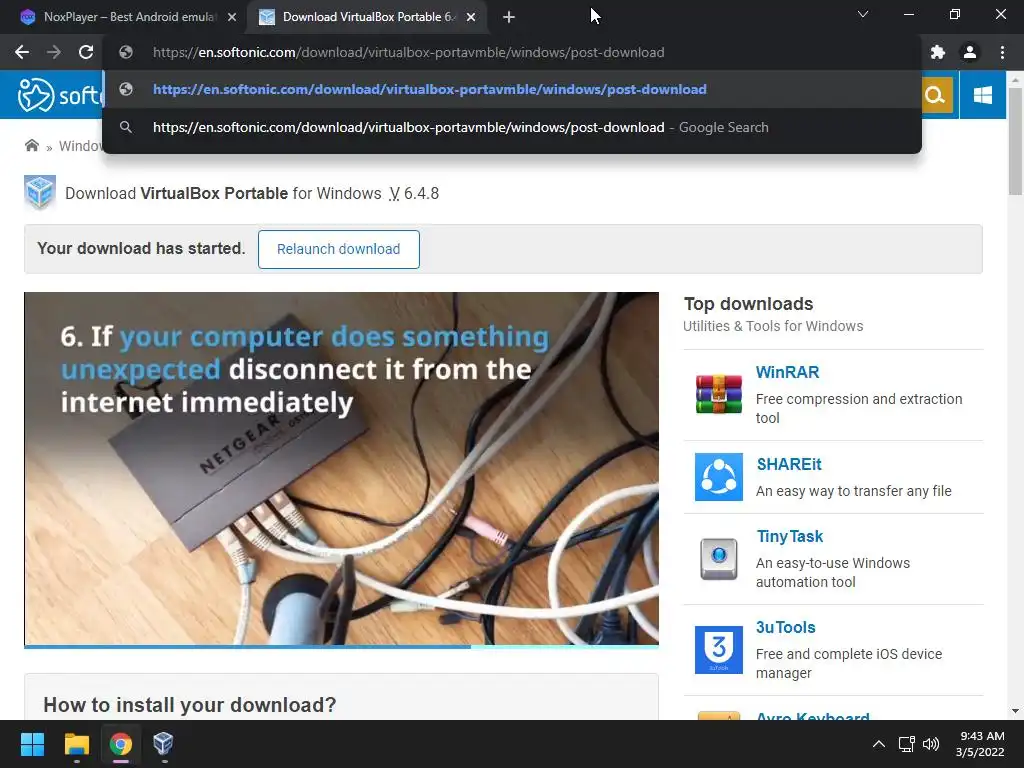Open the orange Softonic search button
This screenshot has width=1024, height=768.
click(936, 95)
